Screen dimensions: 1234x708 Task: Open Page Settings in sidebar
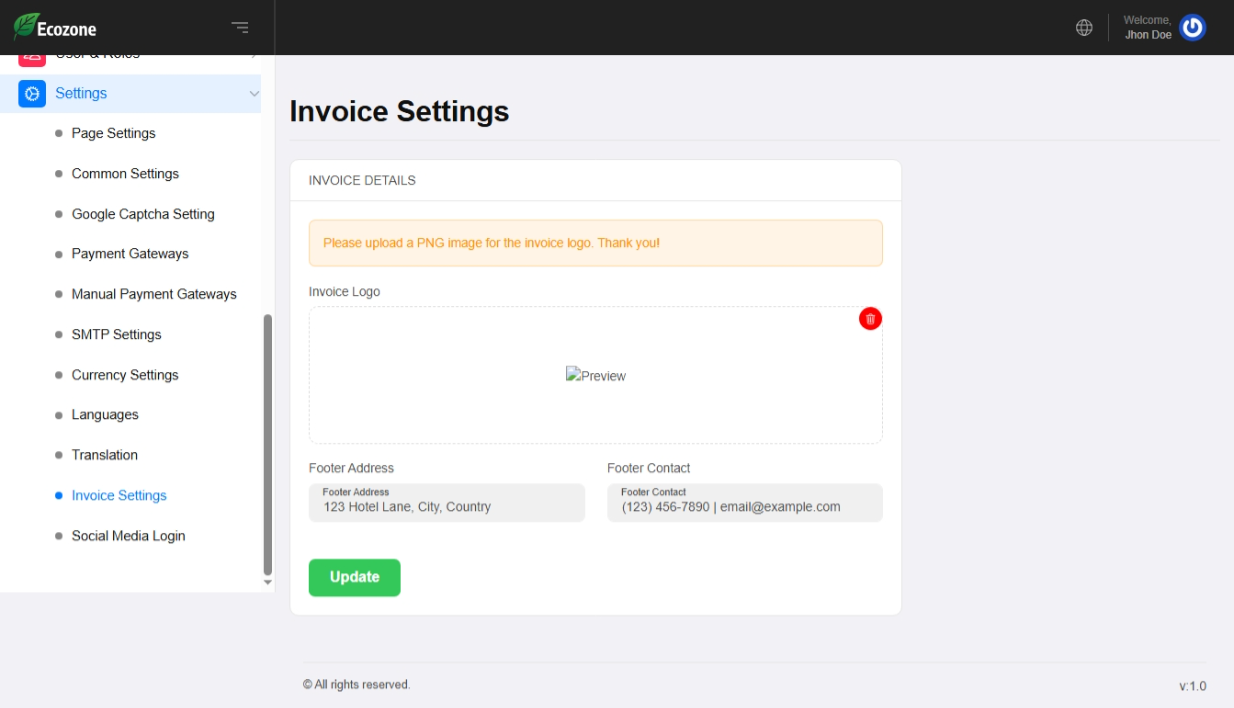[x=113, y=133]
